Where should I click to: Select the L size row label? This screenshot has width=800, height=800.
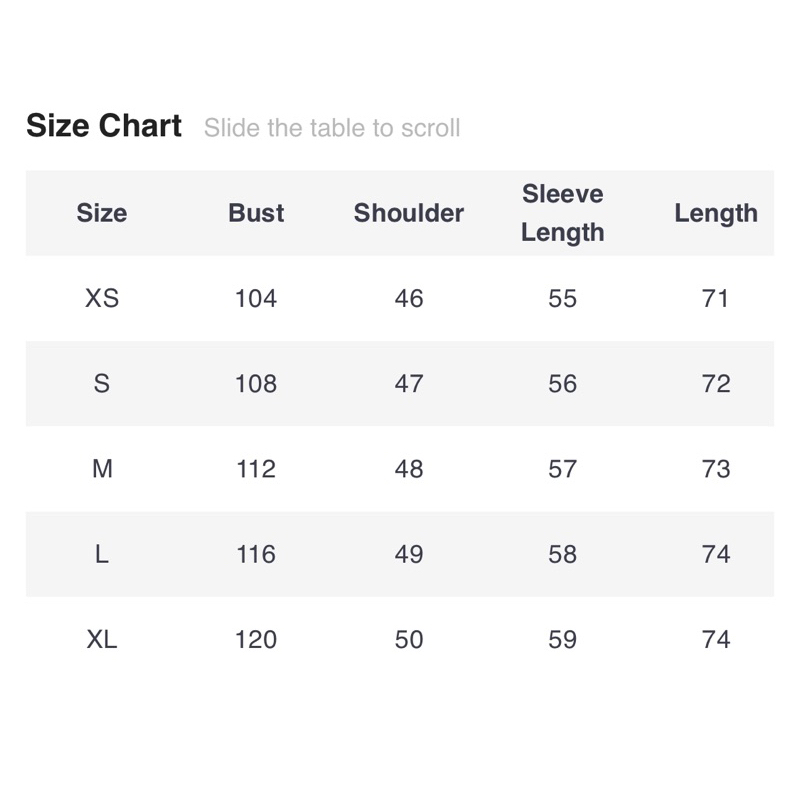click(x=102, y=554)
